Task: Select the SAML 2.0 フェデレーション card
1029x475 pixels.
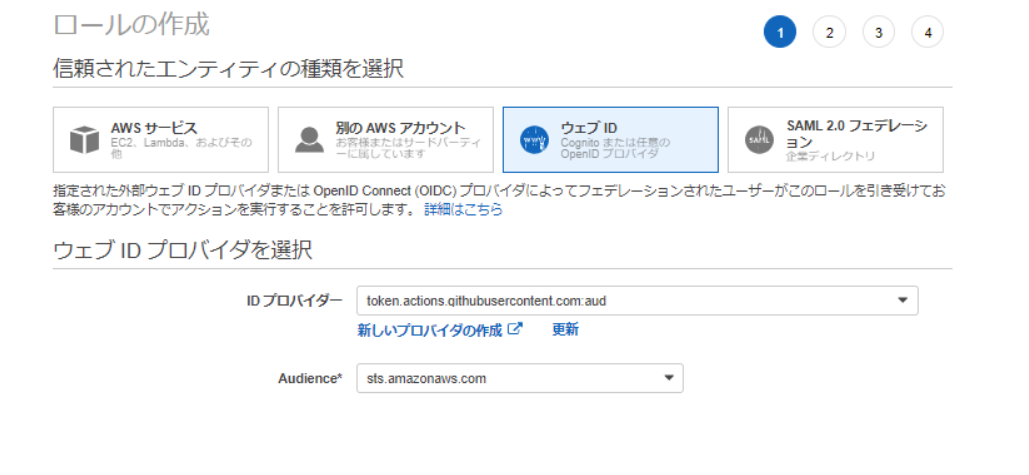Action: click(835, 140)
